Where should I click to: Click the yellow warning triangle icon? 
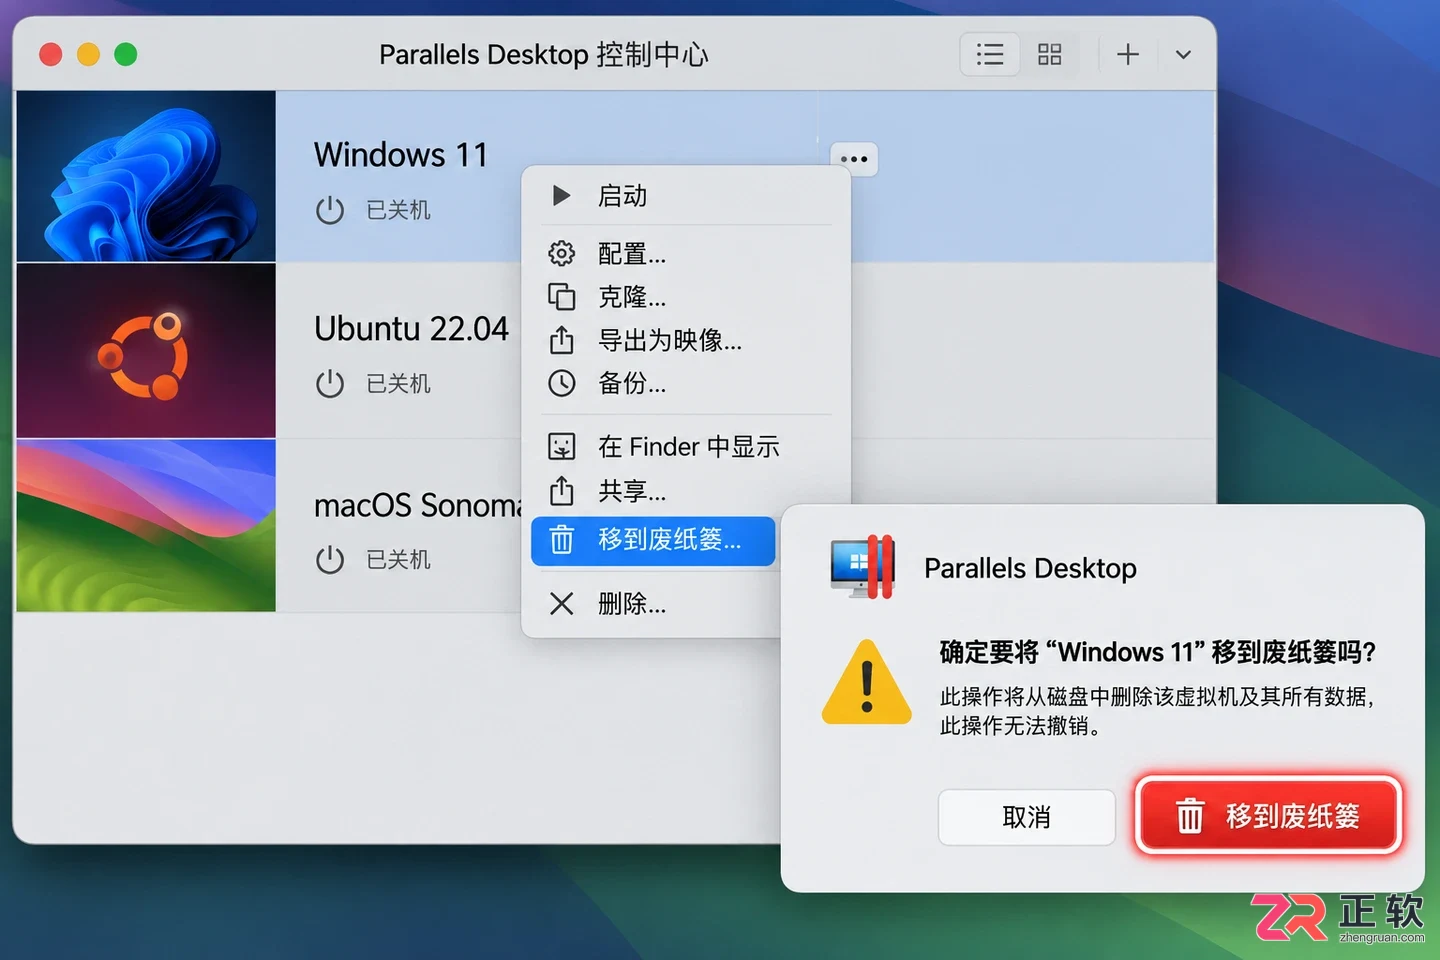(x=866, y=683)
